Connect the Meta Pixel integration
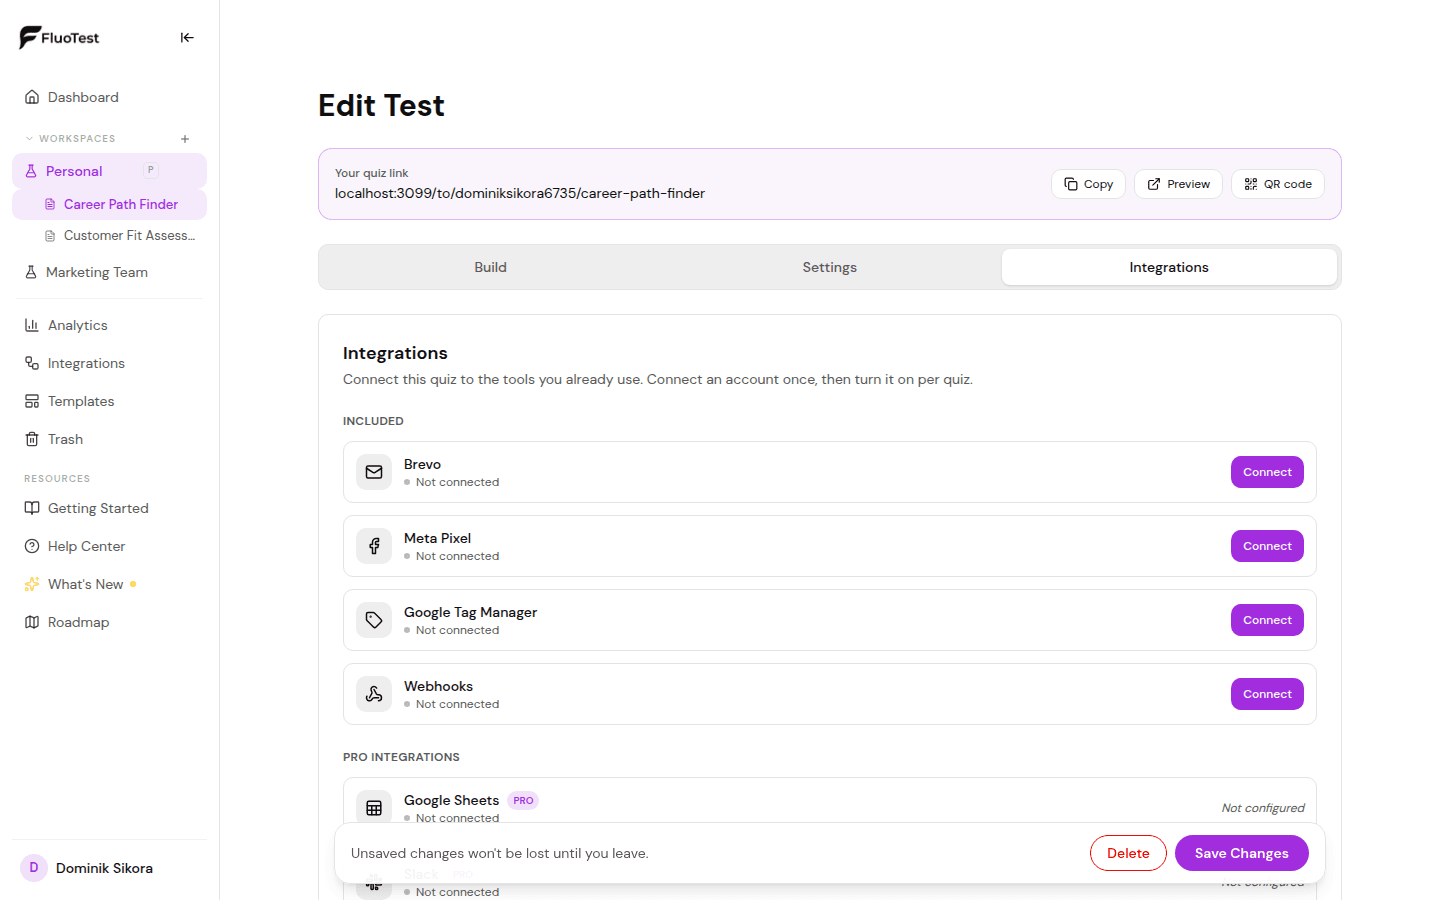Image resolution: width=1440 pixels, height=900 pixels. (1267, 546)
